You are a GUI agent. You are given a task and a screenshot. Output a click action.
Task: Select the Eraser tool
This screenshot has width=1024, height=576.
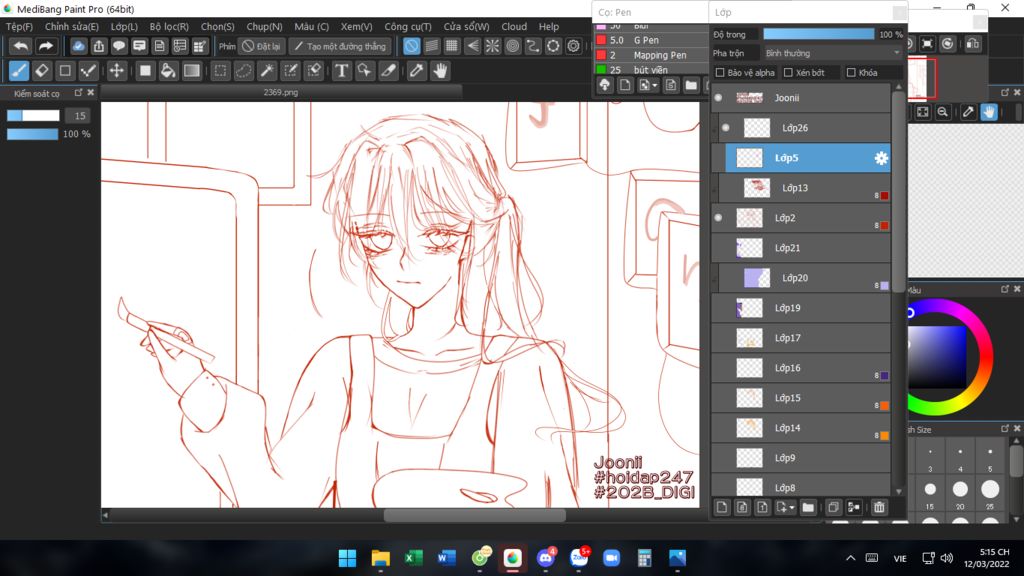point(42,71)
